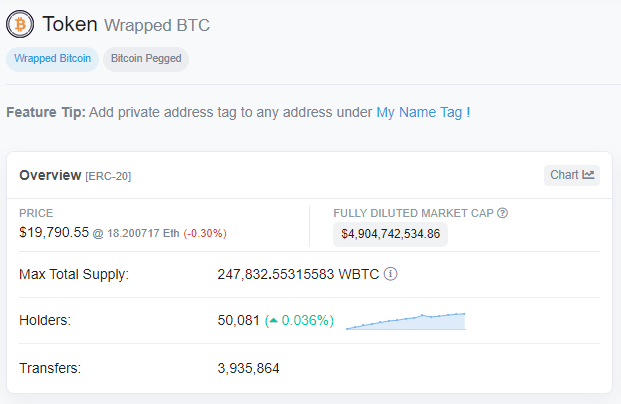The image size is (621, 404).
Task: Click the Fully Diluted Market Cap help icon
Action: (x=502, y=213)
